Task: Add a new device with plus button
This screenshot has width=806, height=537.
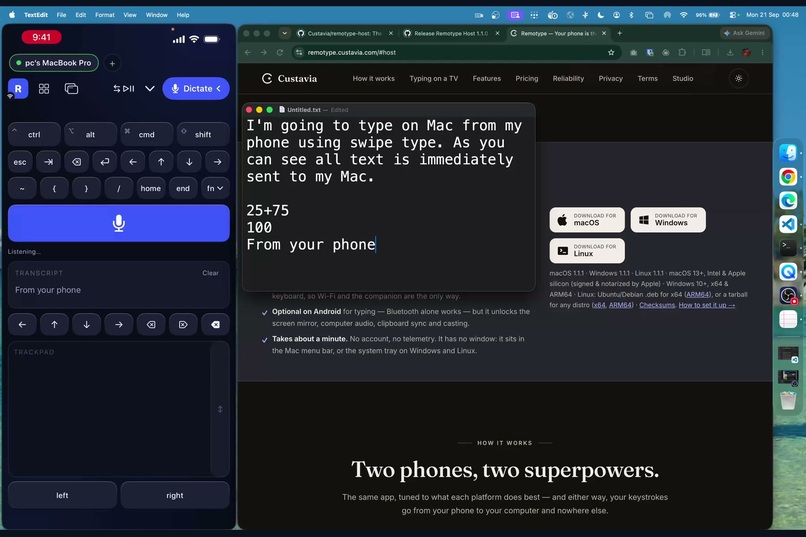Action: tap(112, 63)
